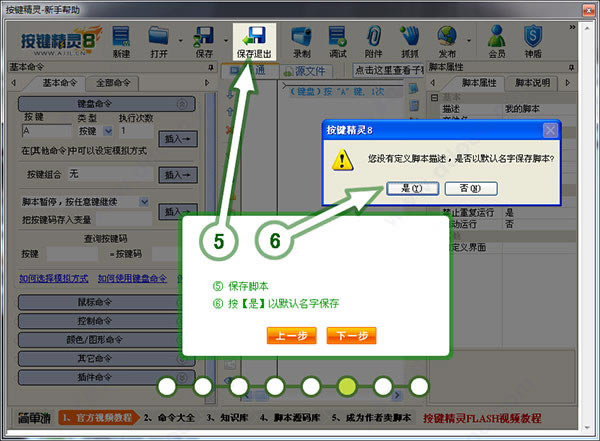This screenshot has height=441, width=600.
Task: Click the toolbar overflow » chevron
Action: pyautogui.click(x=572, y=27)
